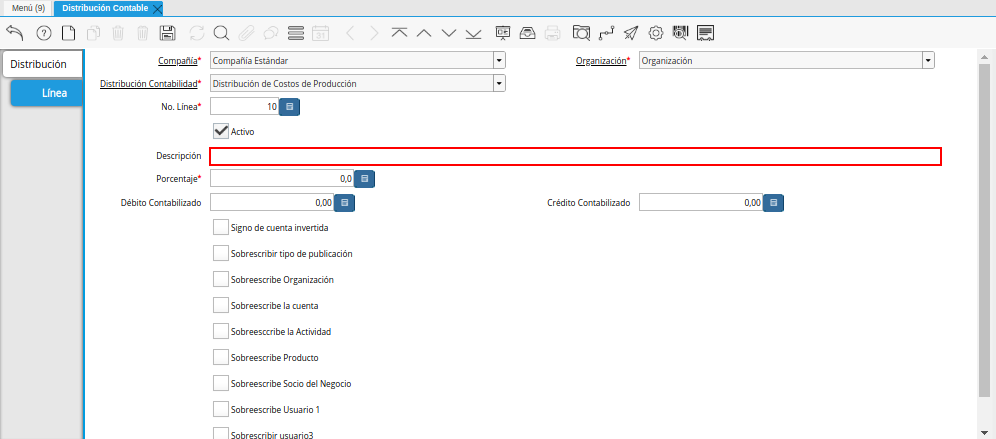This screenshot has height=439, width=996.
Task: Check Sobreescribe Socio del Negocio
Action: tap(220, 383)
